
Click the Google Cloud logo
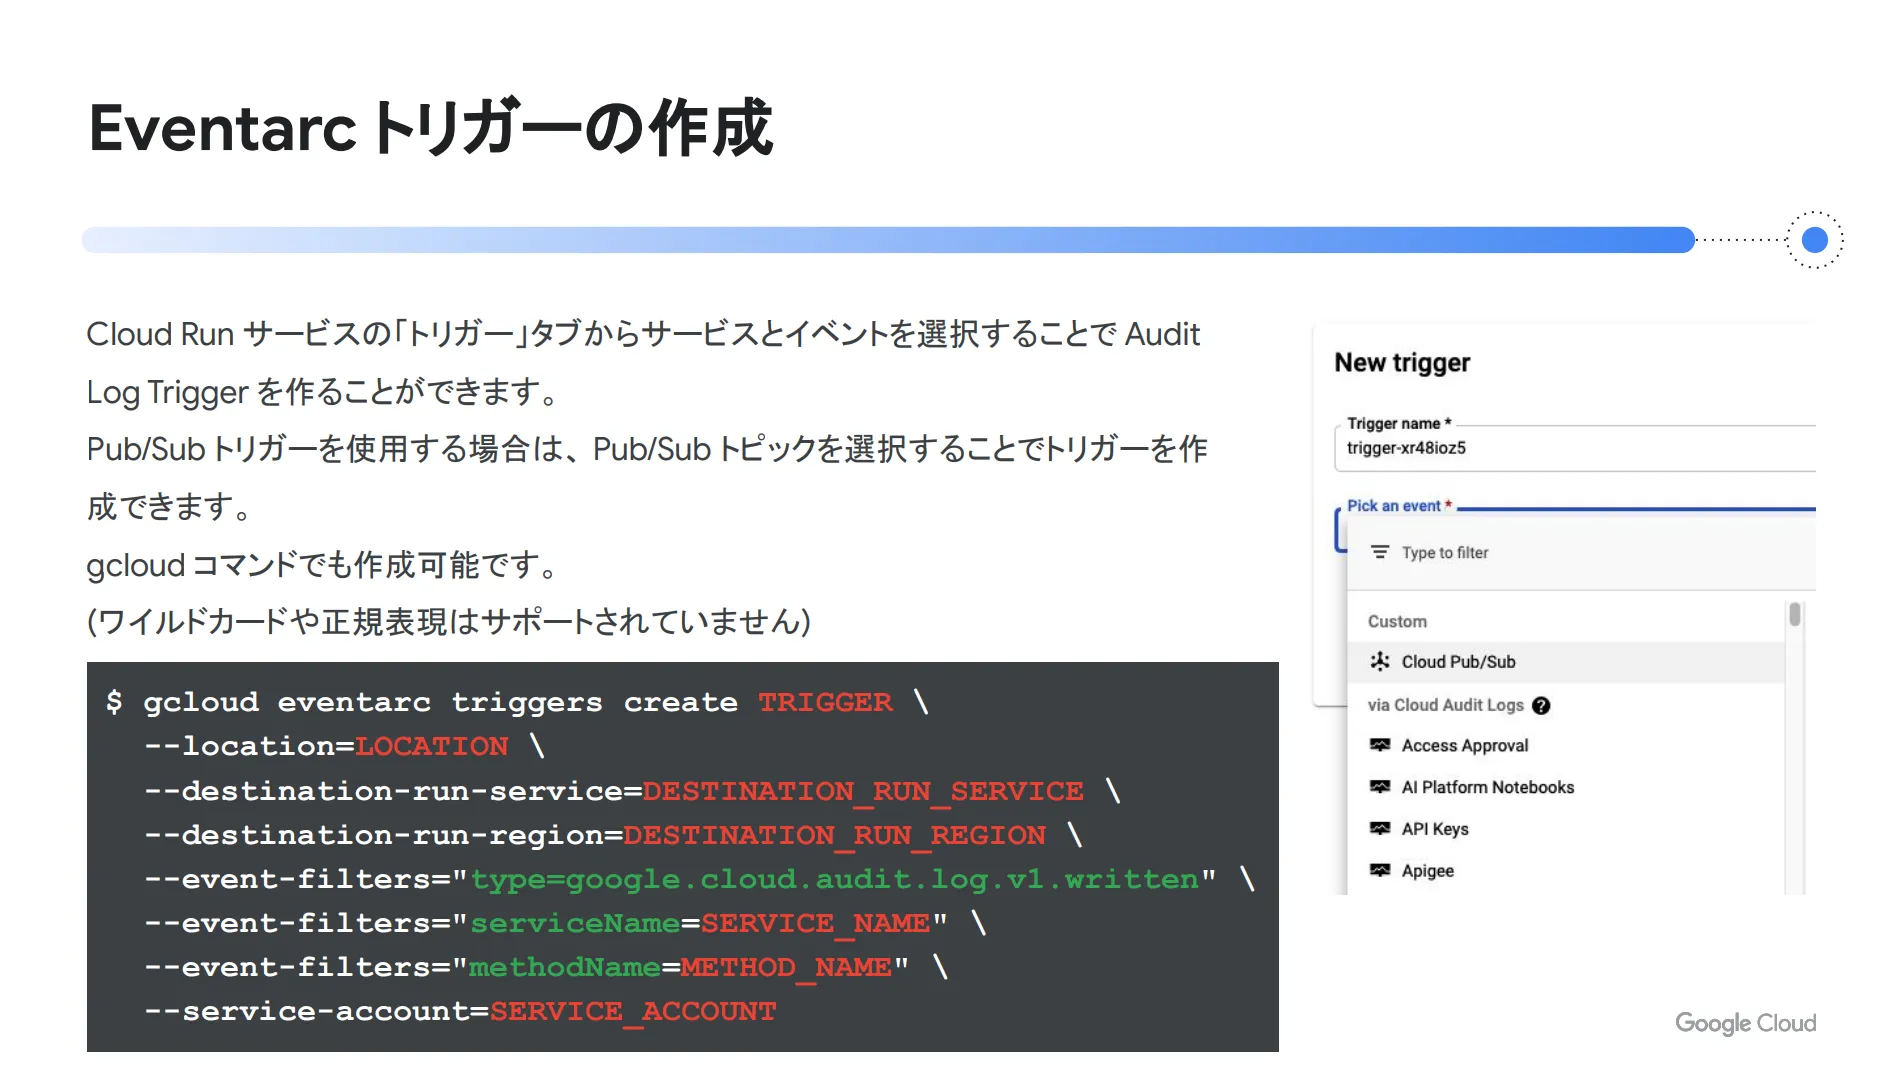click(1745, 1023)
